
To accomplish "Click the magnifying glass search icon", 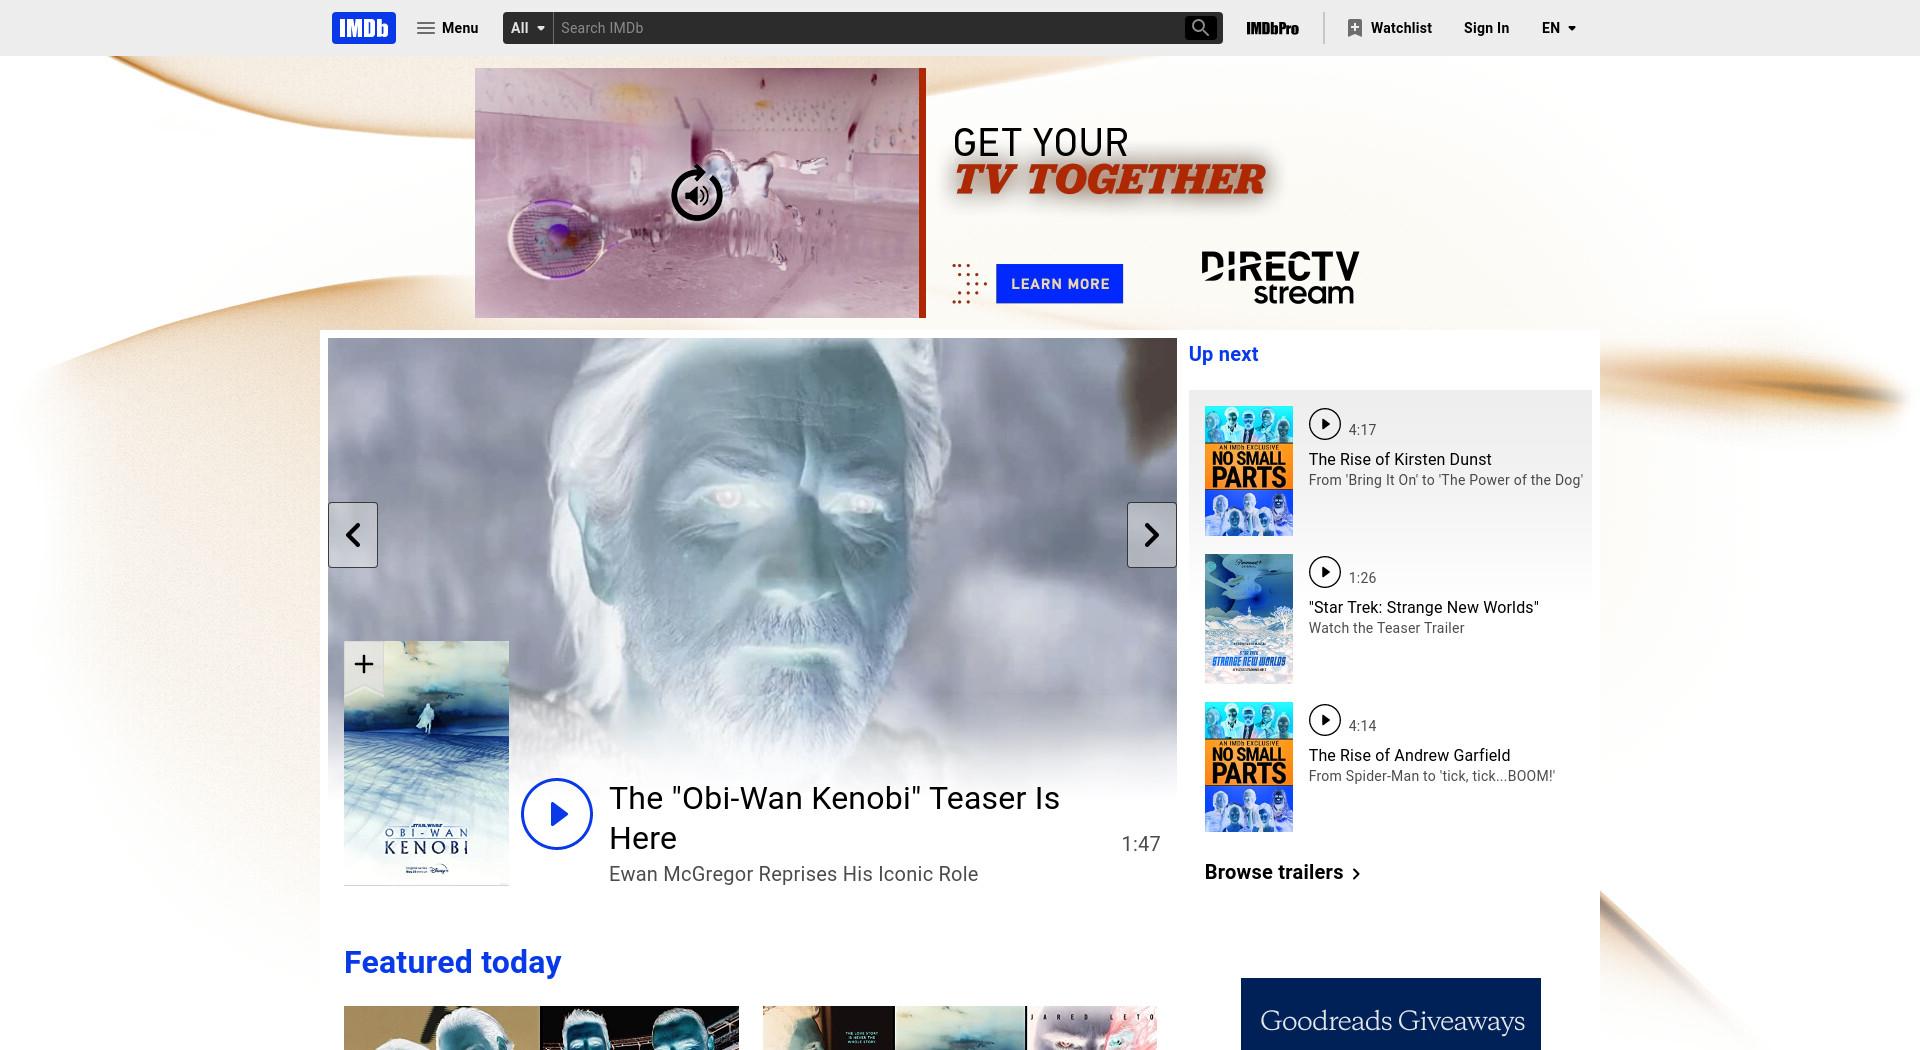I will [x=1200, y=28].
